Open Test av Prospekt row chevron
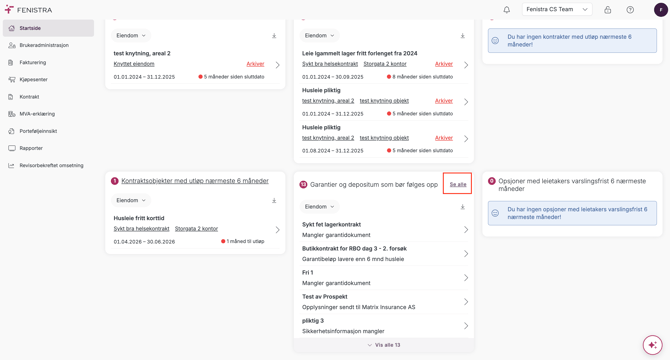This screenshot has height=360, width=670. (x=466, y=302)
